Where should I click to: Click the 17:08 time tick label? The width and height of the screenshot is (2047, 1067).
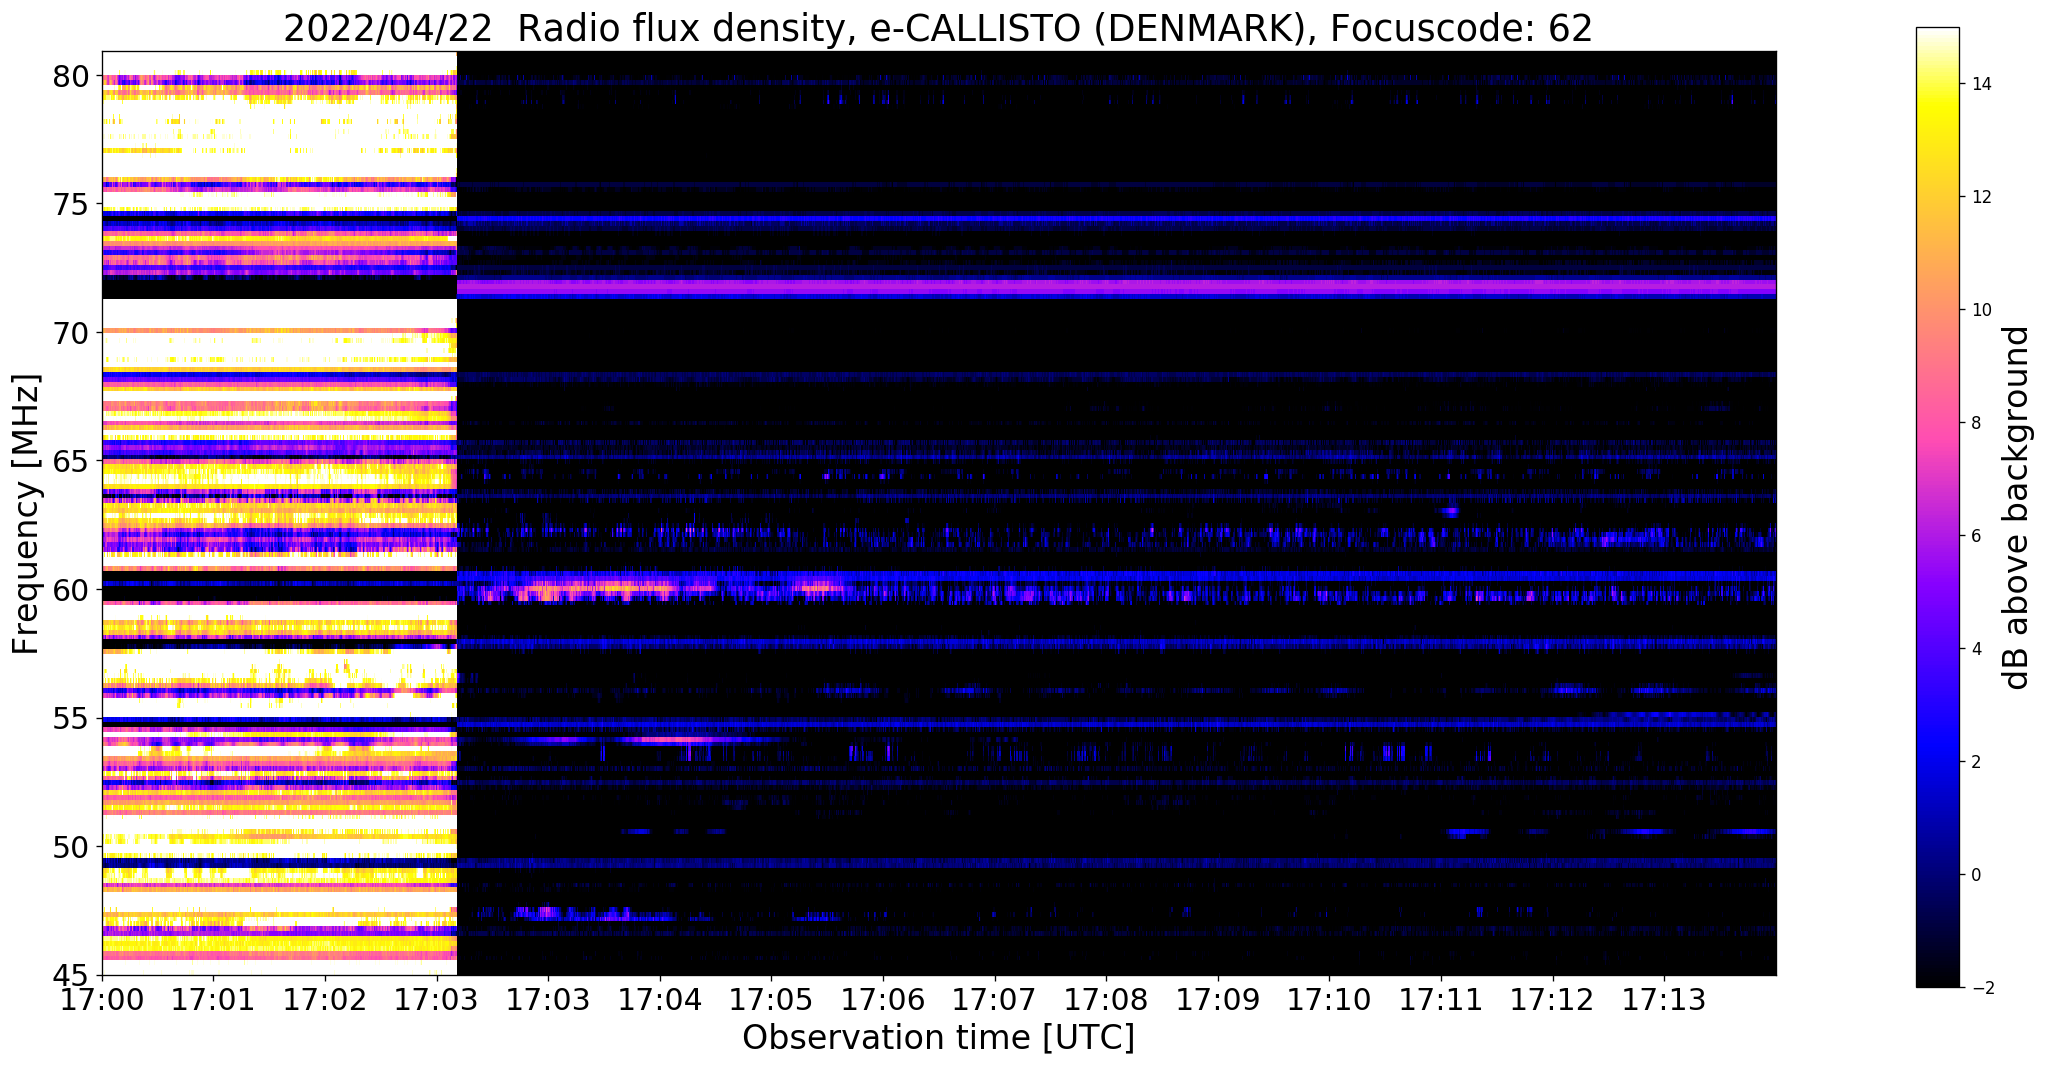click(x=1106, y=1001)
